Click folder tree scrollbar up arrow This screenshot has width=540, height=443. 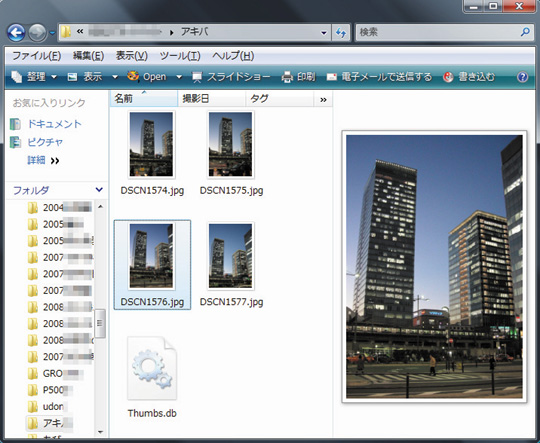tap(100, 207)
